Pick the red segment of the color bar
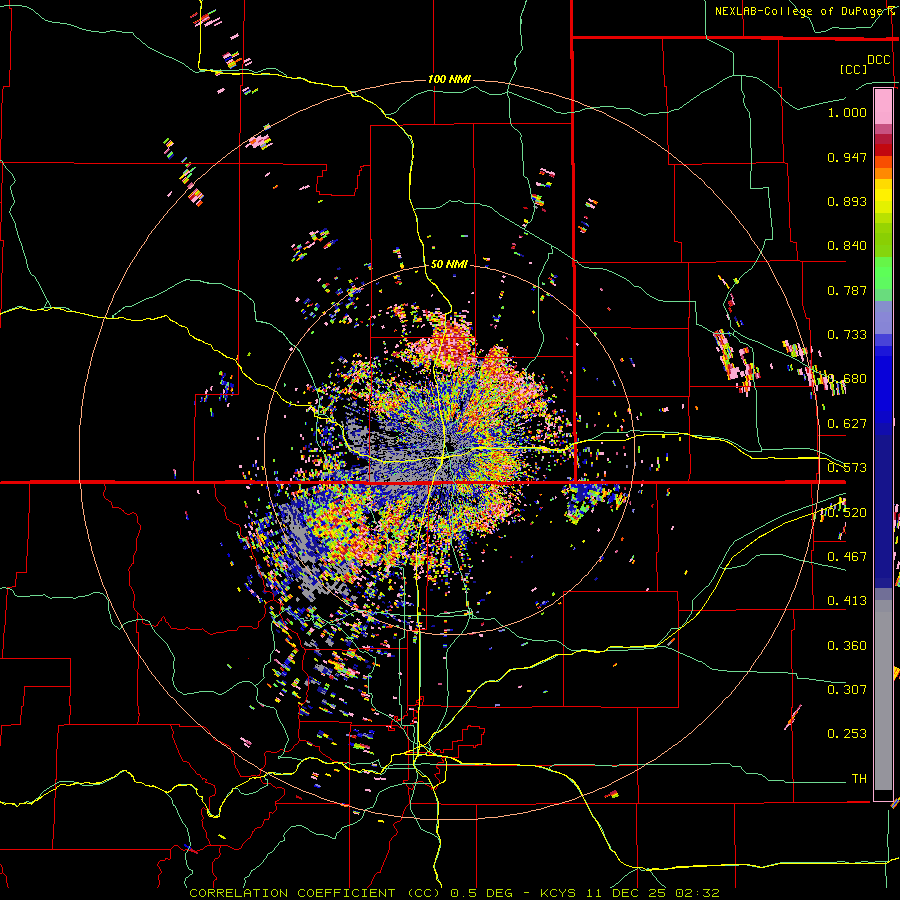900x900 pixels. pyautogui.click(x=883, y=150)
